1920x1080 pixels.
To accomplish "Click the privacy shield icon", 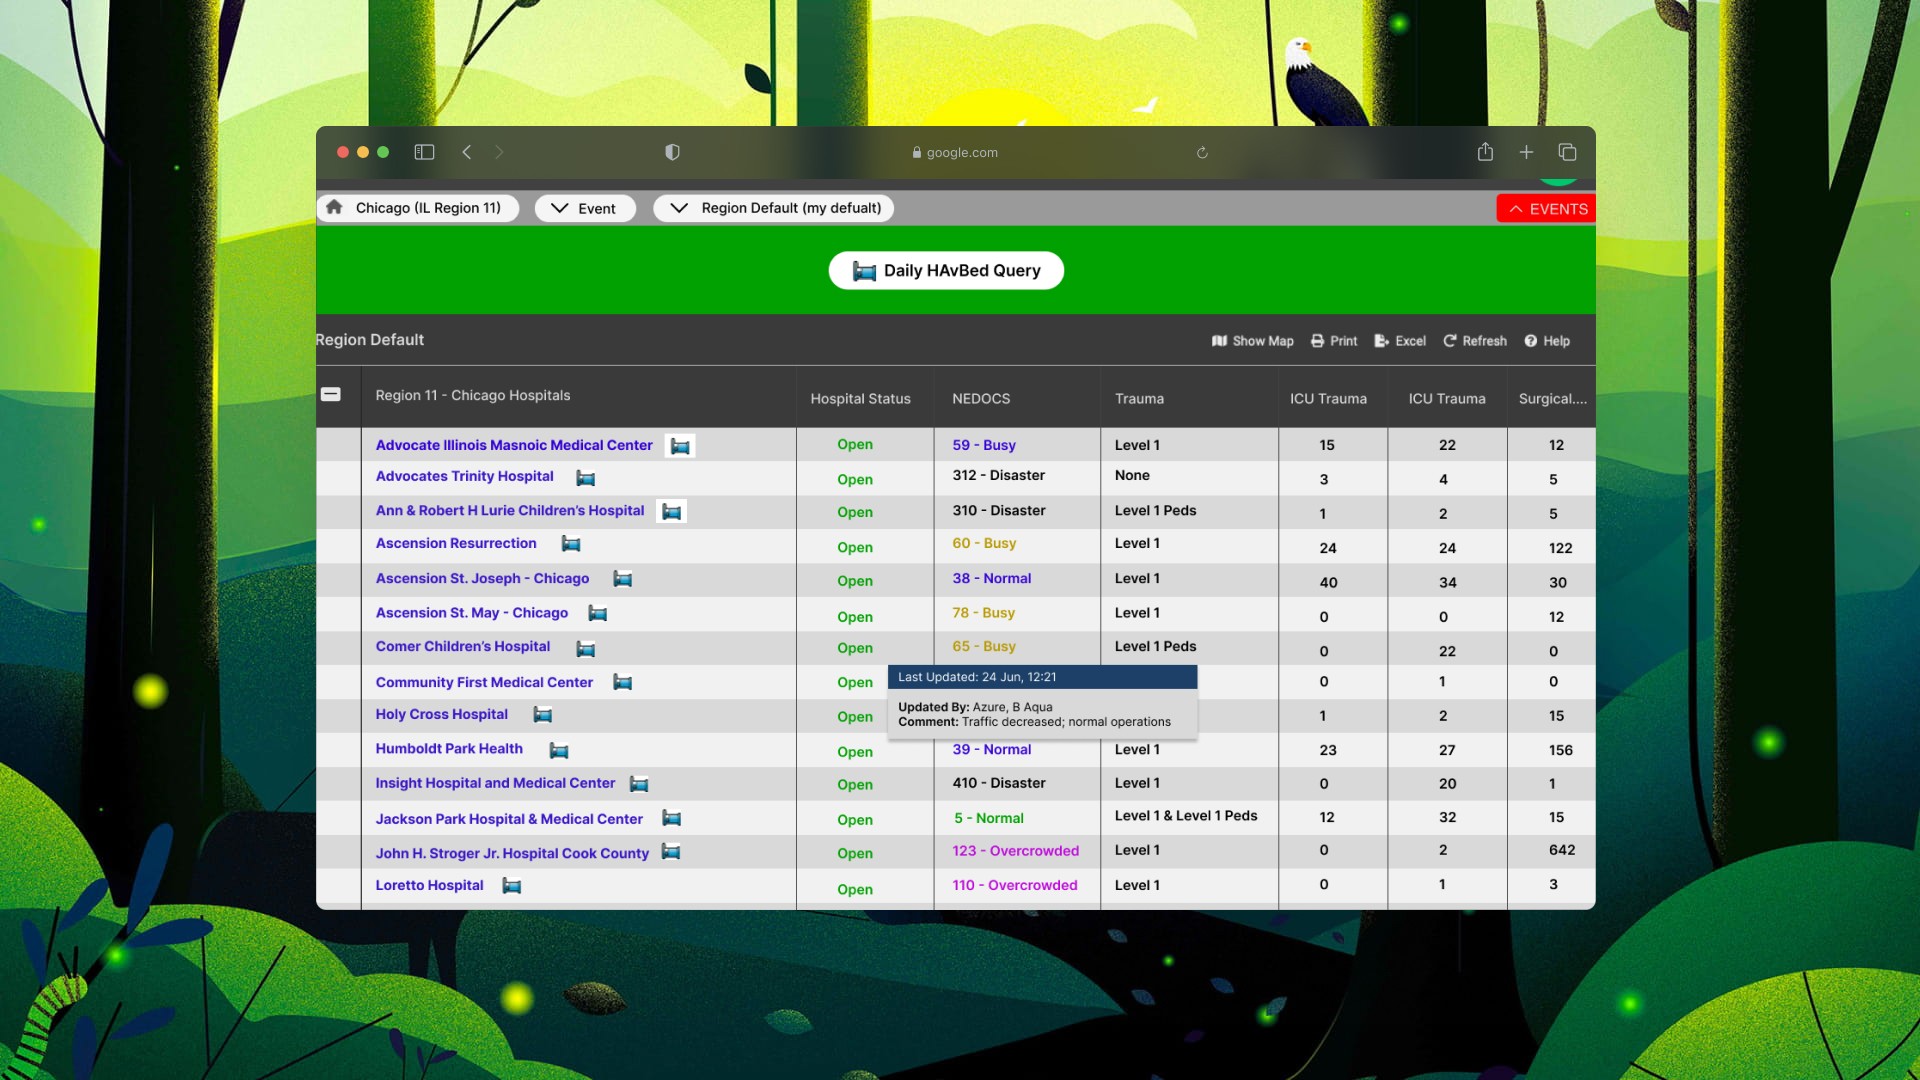I will pos(672,152).
